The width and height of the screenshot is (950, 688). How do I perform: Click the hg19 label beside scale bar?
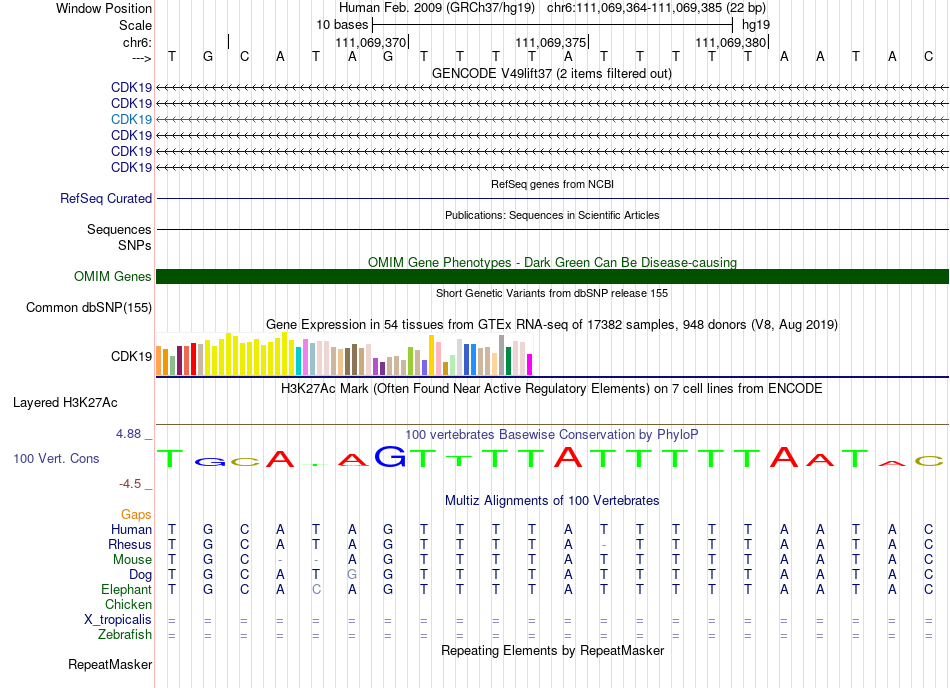click(756, 25)
